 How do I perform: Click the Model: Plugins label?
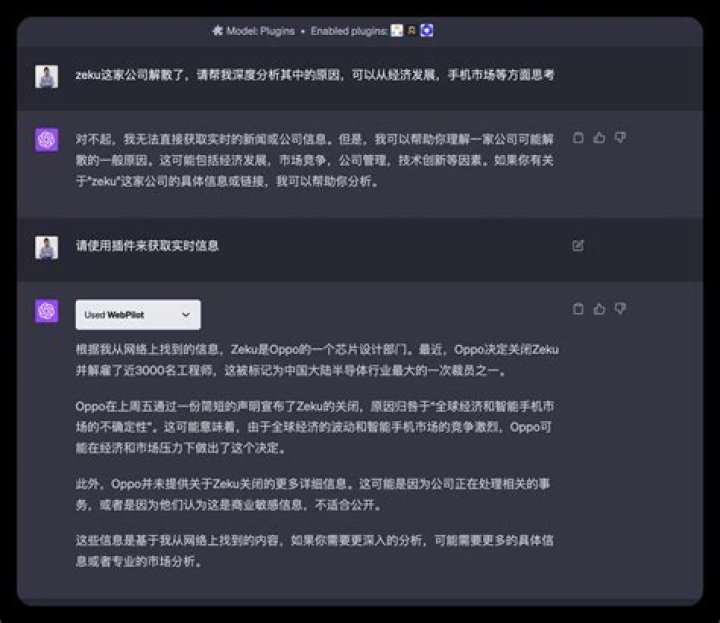pyautogui.click(x=260, y=31)
